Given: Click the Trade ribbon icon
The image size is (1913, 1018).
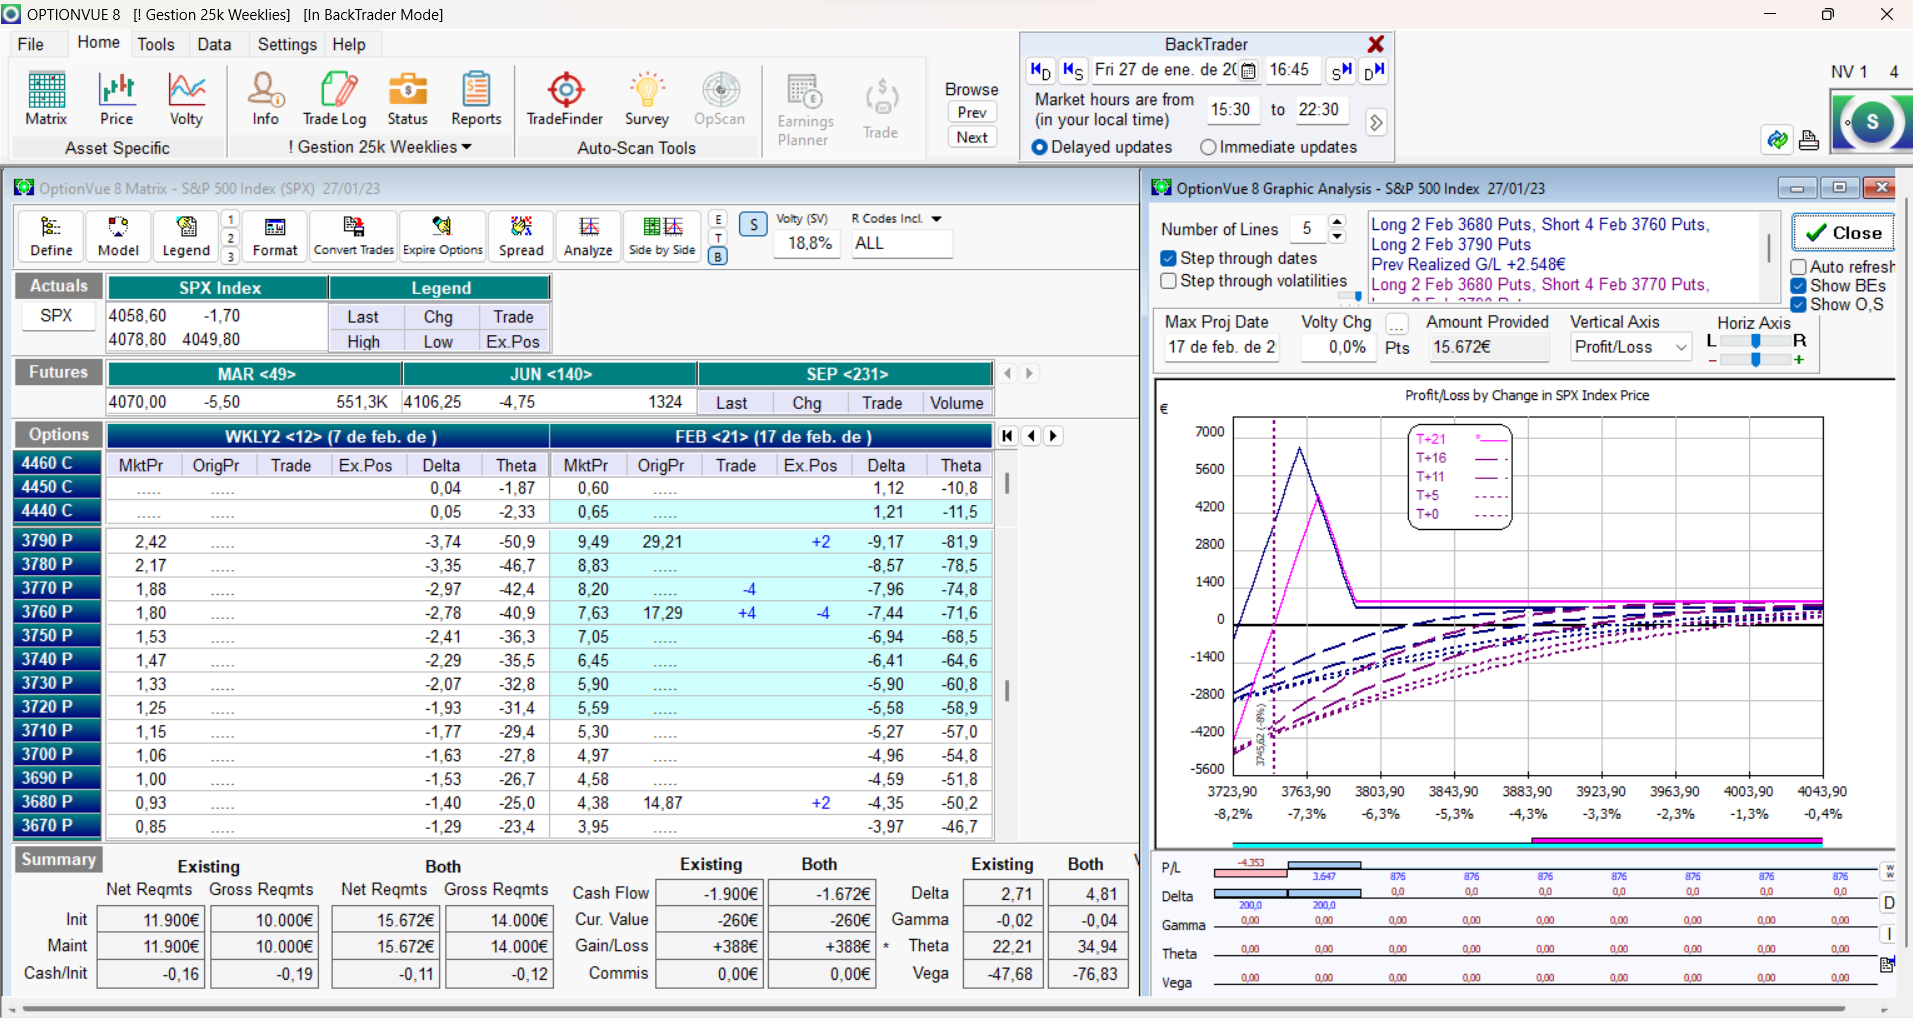Looking at the screenshot, I should pyautogui.click(x=881, y=108).
